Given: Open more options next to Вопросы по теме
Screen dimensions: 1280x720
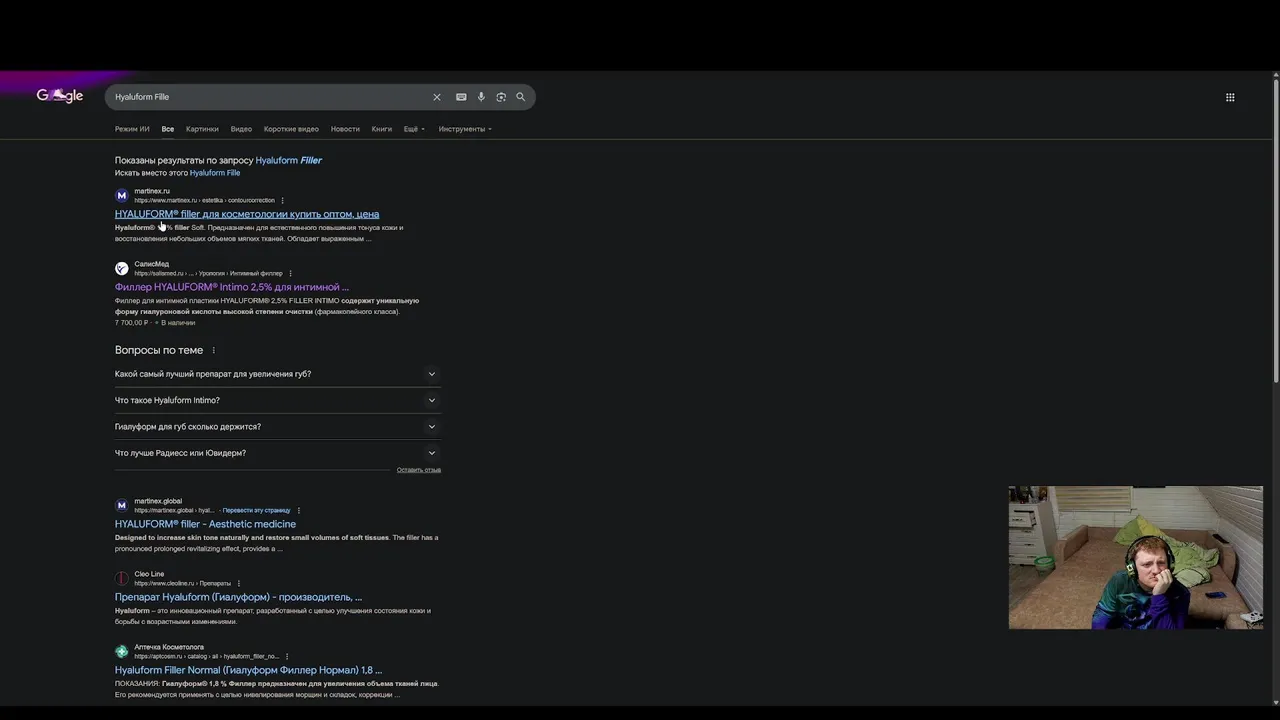Looking at the screenshot, I should coord(214,351).
